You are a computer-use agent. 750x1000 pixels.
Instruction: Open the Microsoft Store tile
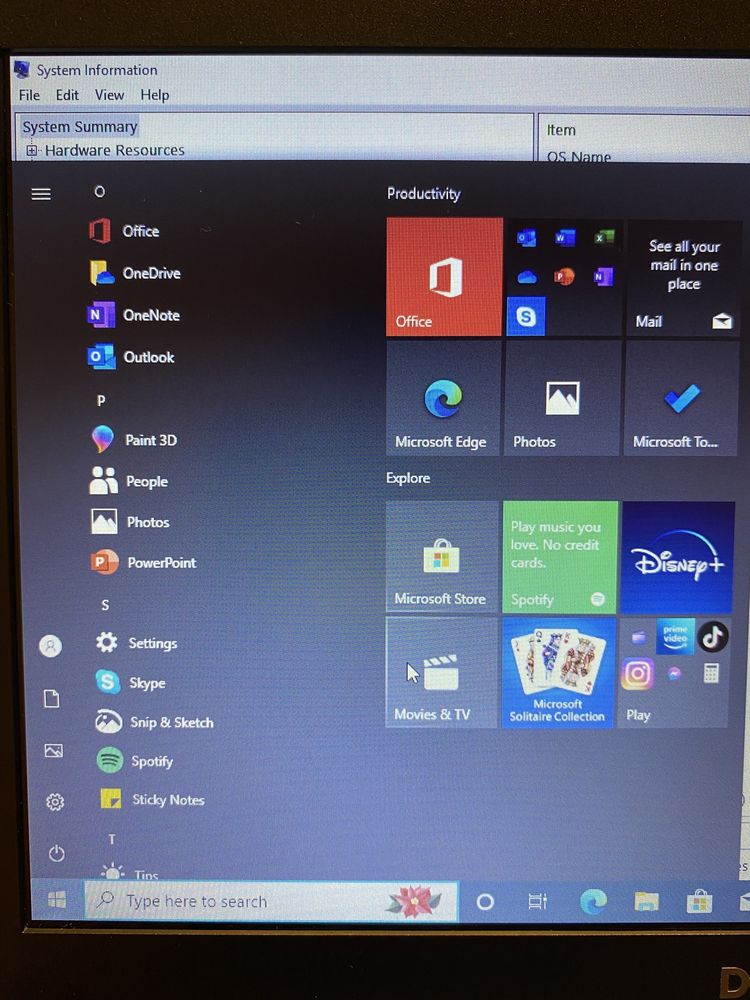coord(442,557)
